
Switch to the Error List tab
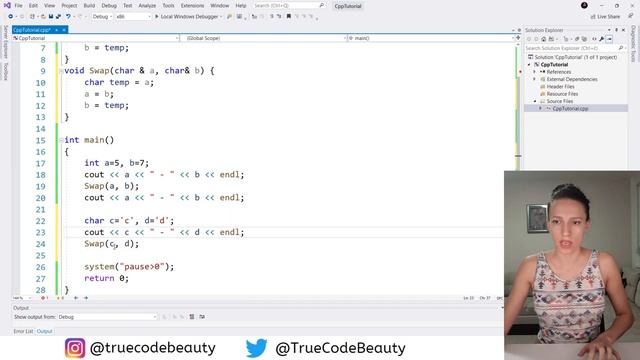click(23, 331)
